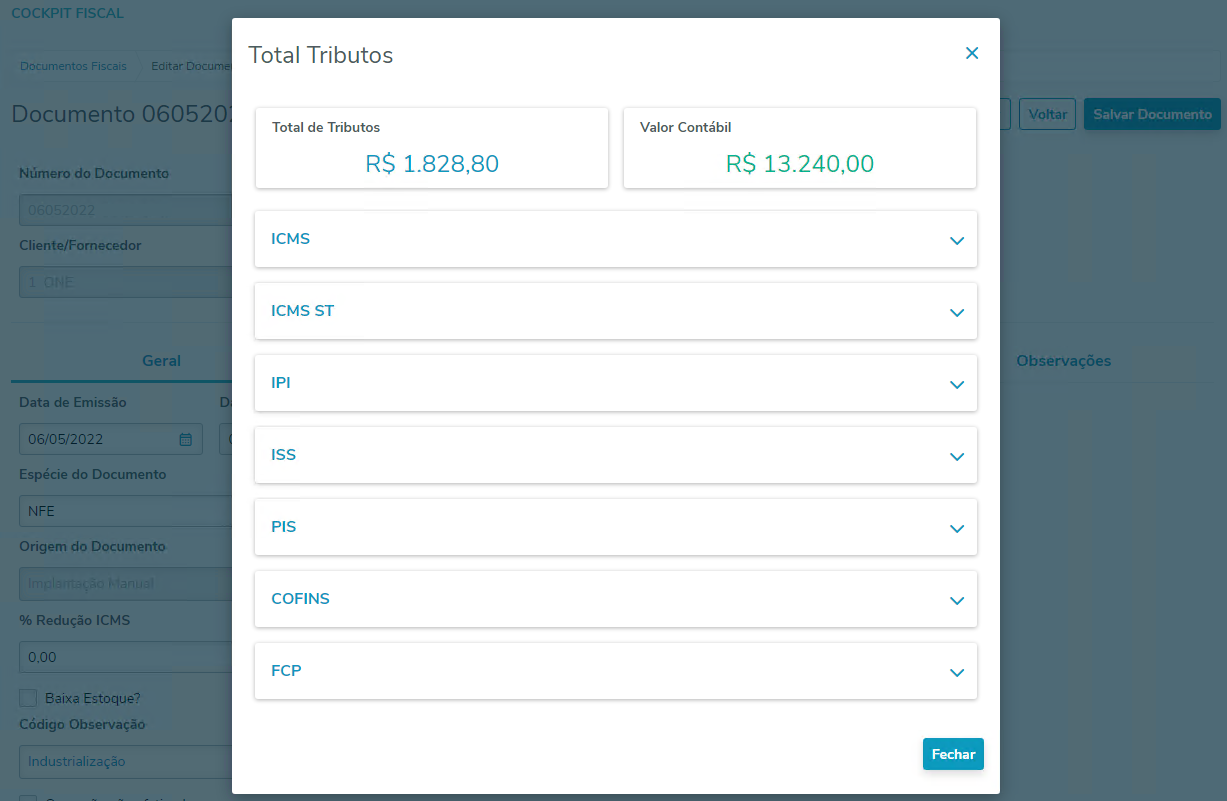Click the Total de Tributos card
Image resolution: width=1227 pixels, height=801 pixels.
[431, 148]
